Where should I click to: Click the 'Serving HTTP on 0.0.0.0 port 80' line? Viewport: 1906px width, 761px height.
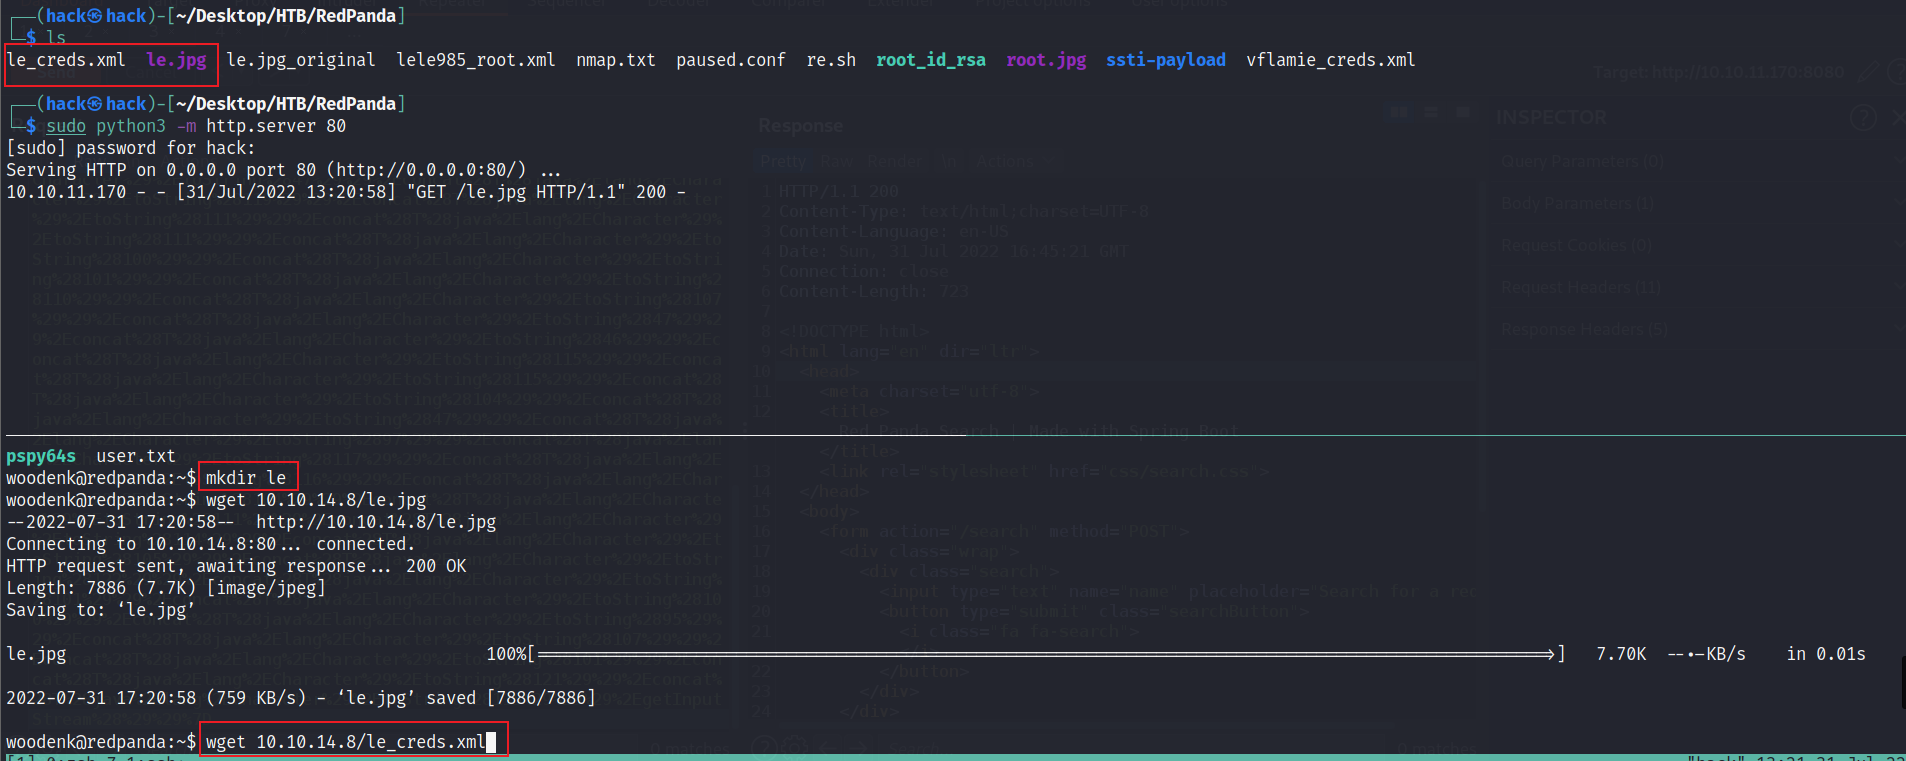click(x=283, y=170)
